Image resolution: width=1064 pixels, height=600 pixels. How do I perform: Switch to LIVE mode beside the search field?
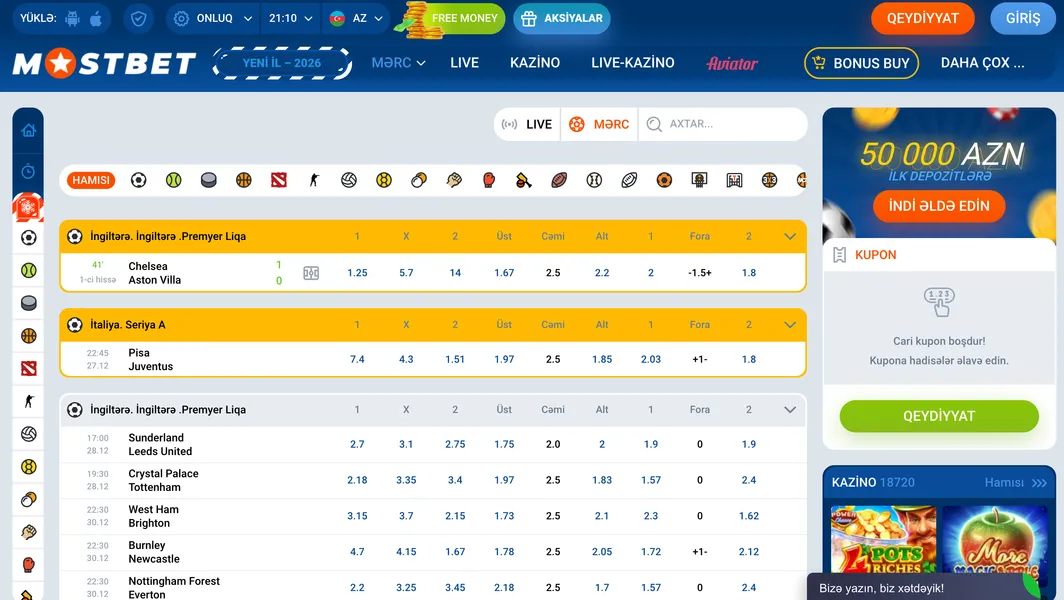(x=528, y=124)
